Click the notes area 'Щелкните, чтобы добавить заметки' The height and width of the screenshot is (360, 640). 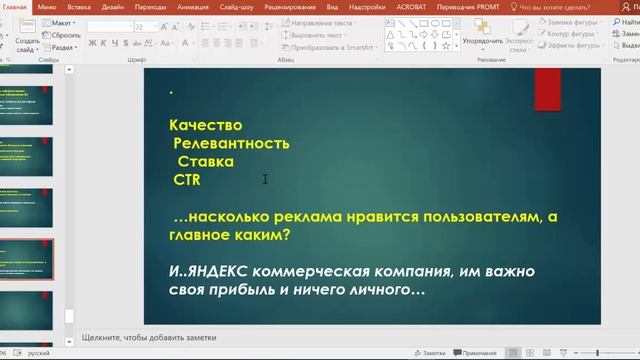(x=149, y=338)
